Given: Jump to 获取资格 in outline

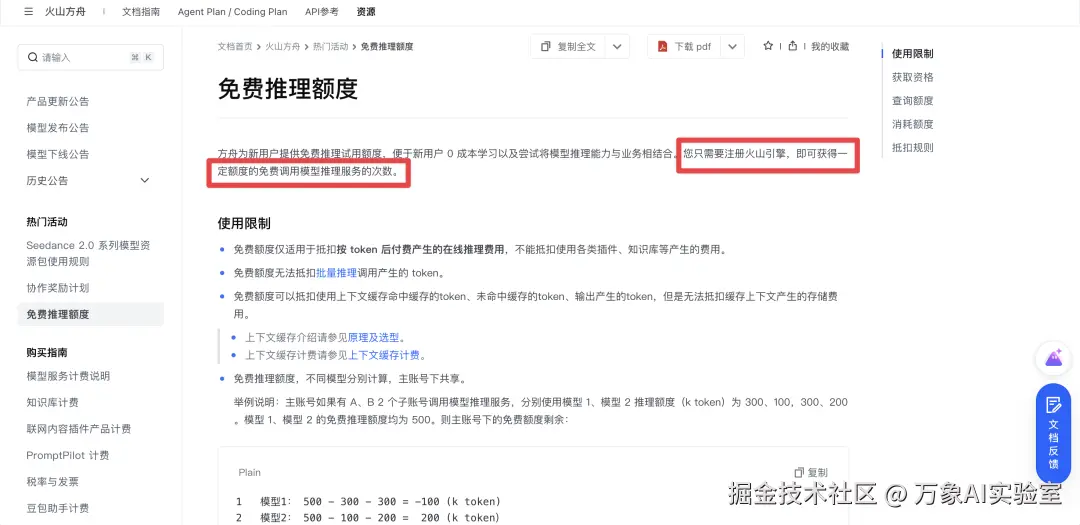Looking at the screenshot, I should (x=913, y=77).
